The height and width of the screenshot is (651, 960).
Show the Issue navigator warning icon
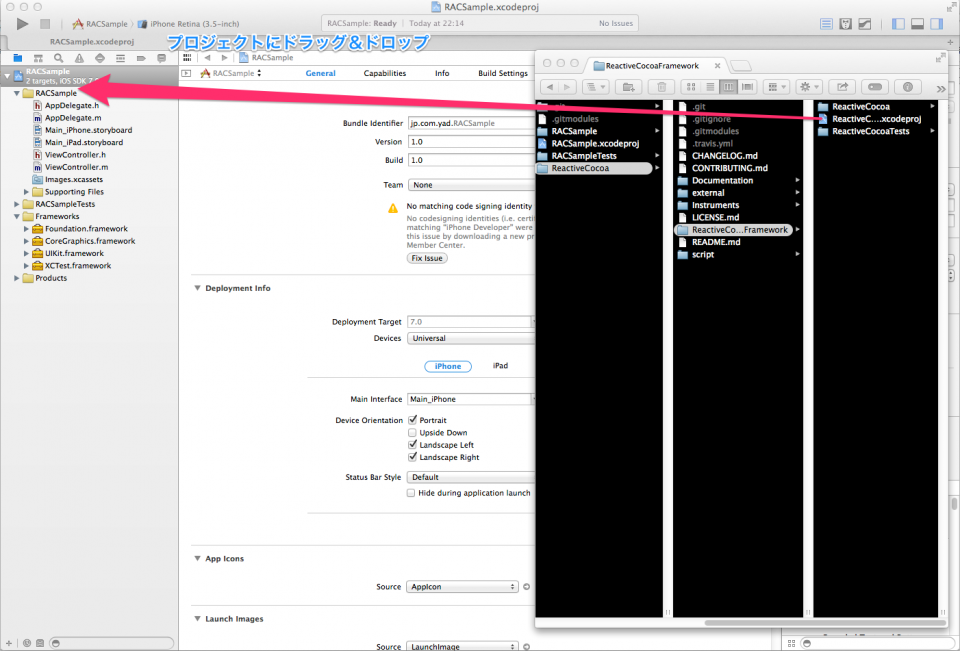point(80,58)
